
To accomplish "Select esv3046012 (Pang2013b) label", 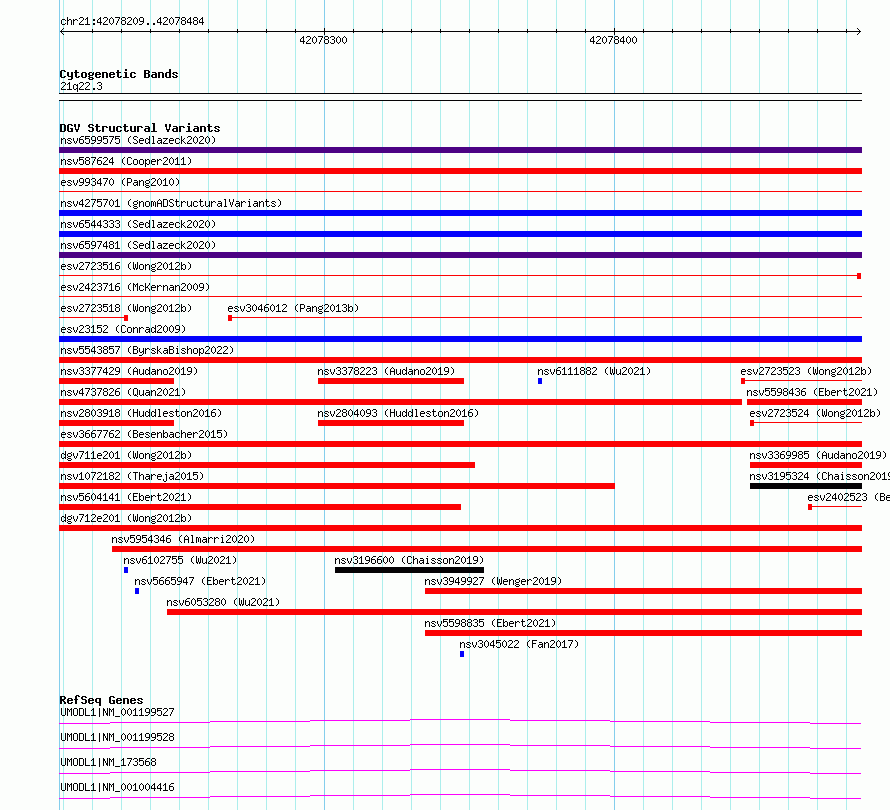I will 293,308.
